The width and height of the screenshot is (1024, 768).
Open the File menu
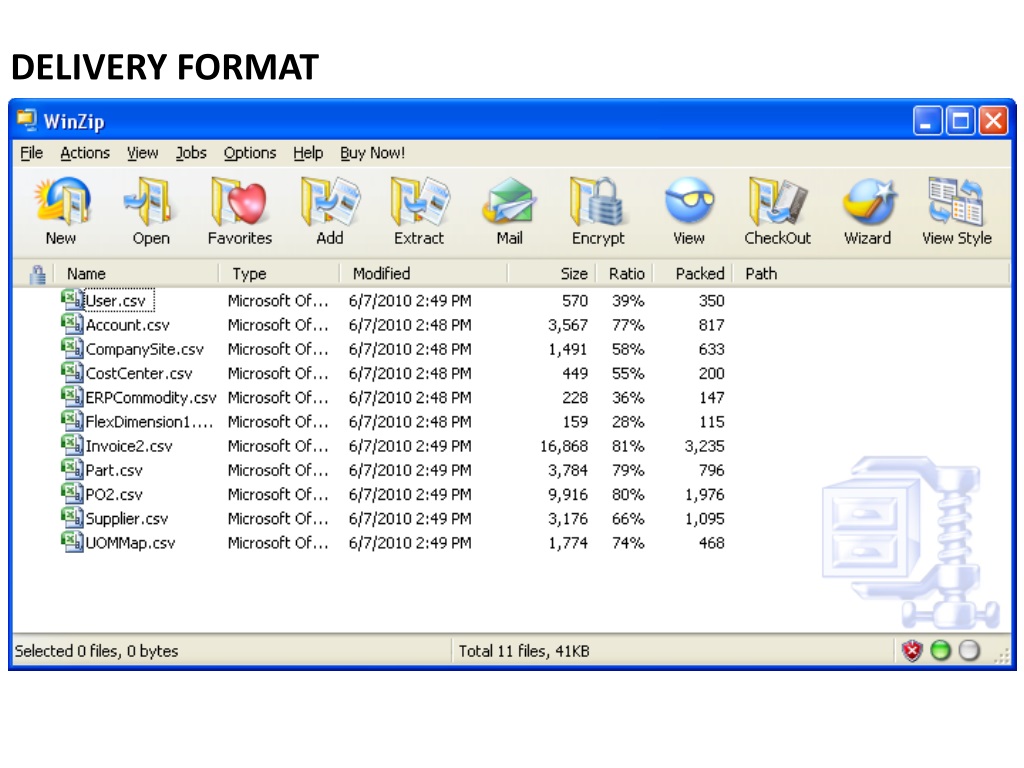click(x=31, y=153)
